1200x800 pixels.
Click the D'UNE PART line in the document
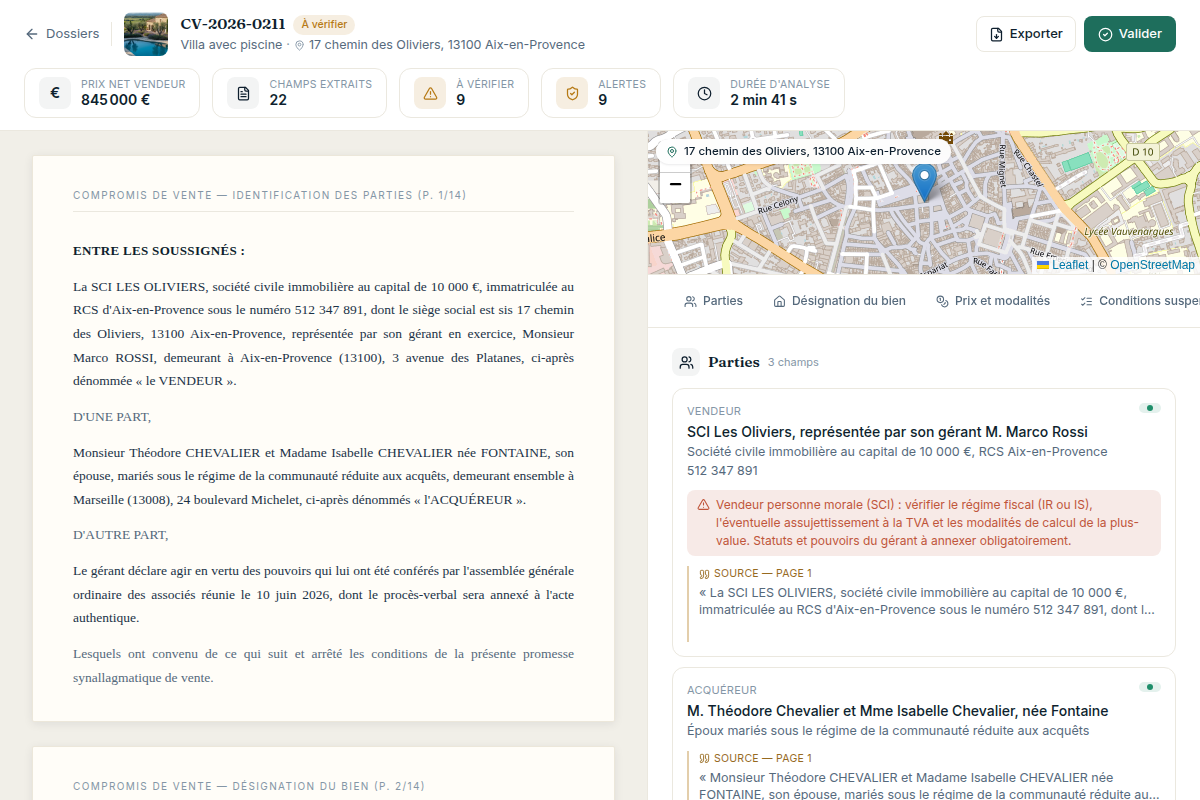(112, 417)
